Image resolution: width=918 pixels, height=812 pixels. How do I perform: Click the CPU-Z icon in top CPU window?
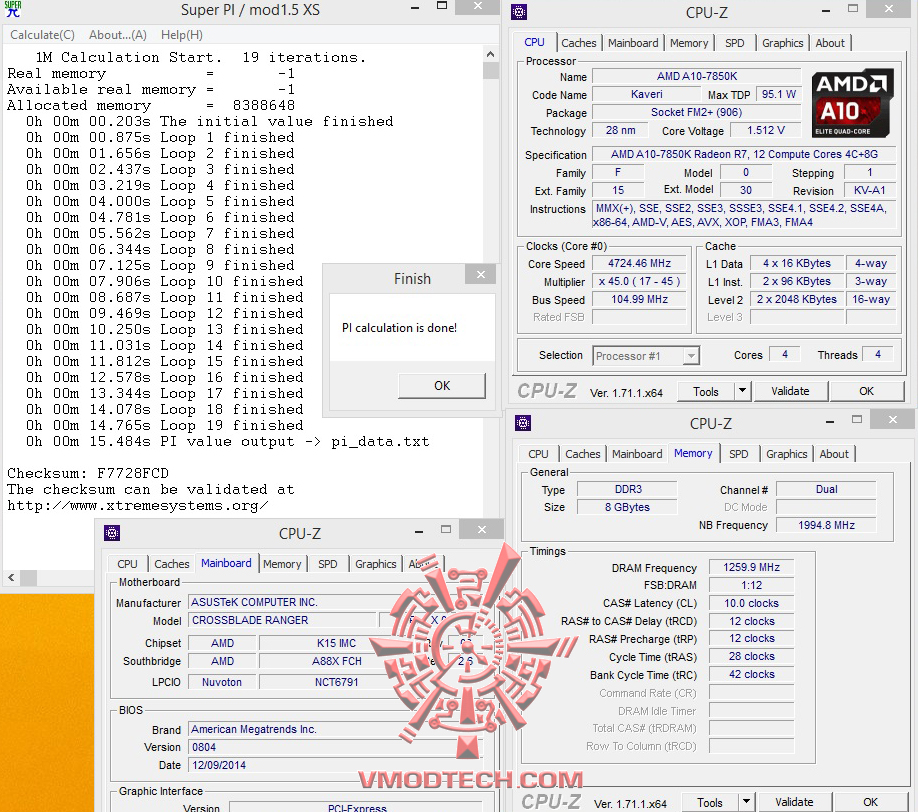(519, 12)
